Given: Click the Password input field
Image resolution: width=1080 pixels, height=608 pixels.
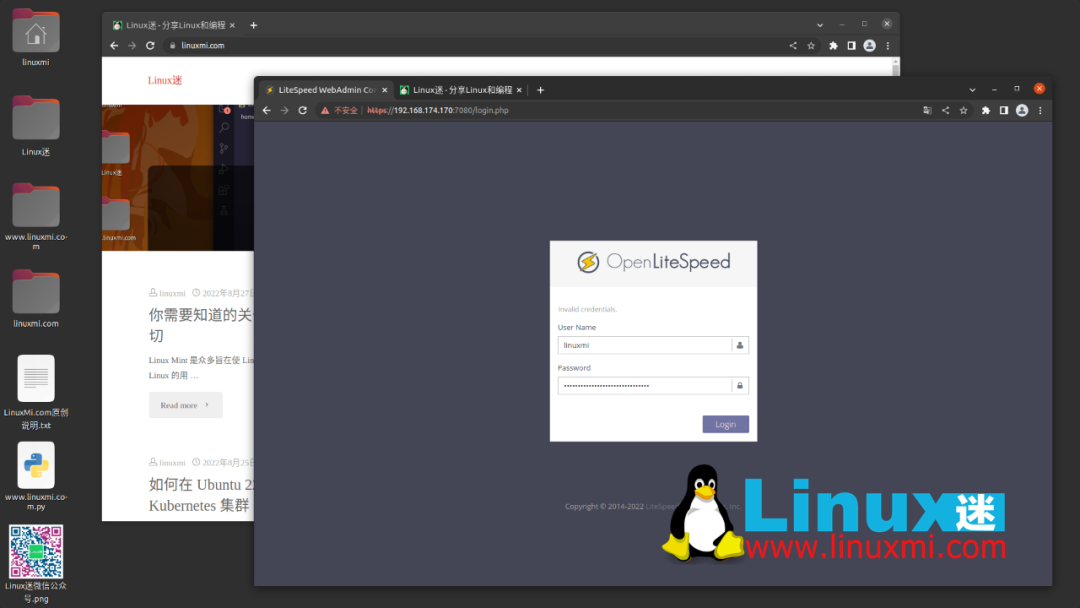Looking at the screenshot, I should [653, 386].
